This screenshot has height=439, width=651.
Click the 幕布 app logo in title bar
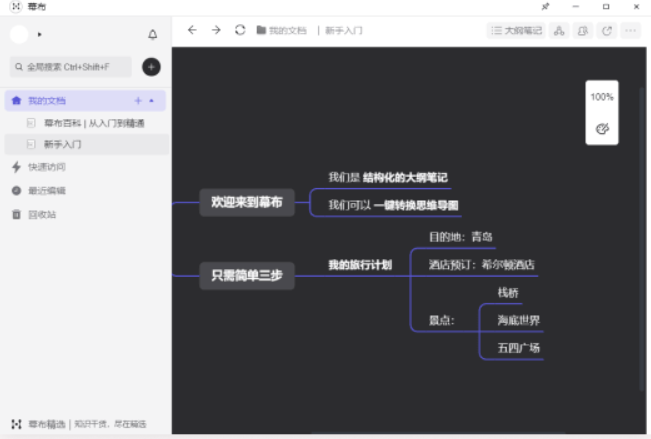tap(15, 7)
